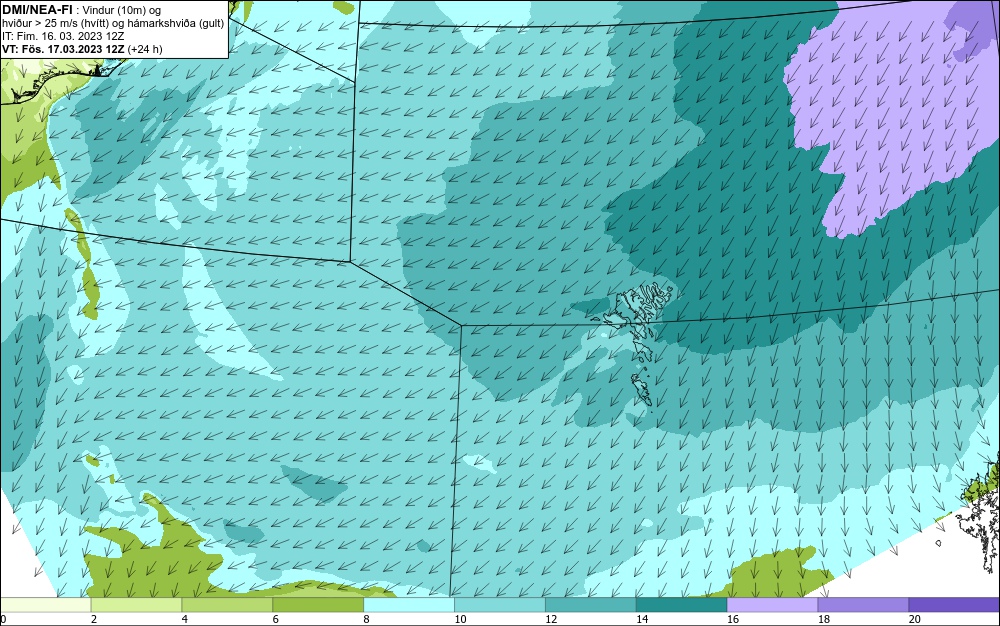Viewport: 1000px width, 626px height.
Task: Click the DMI/NEA-FI title text
Action: [x=36, y=10]
